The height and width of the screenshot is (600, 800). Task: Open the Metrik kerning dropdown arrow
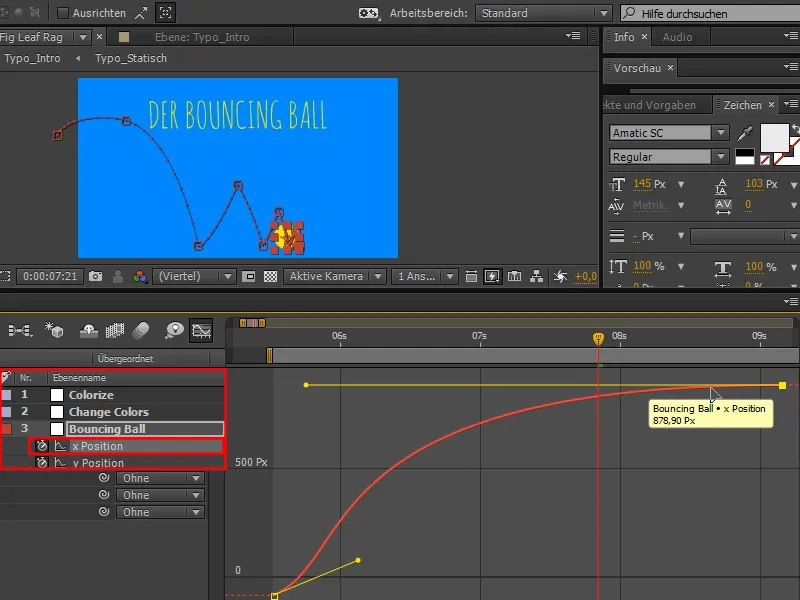click(681, 205)
